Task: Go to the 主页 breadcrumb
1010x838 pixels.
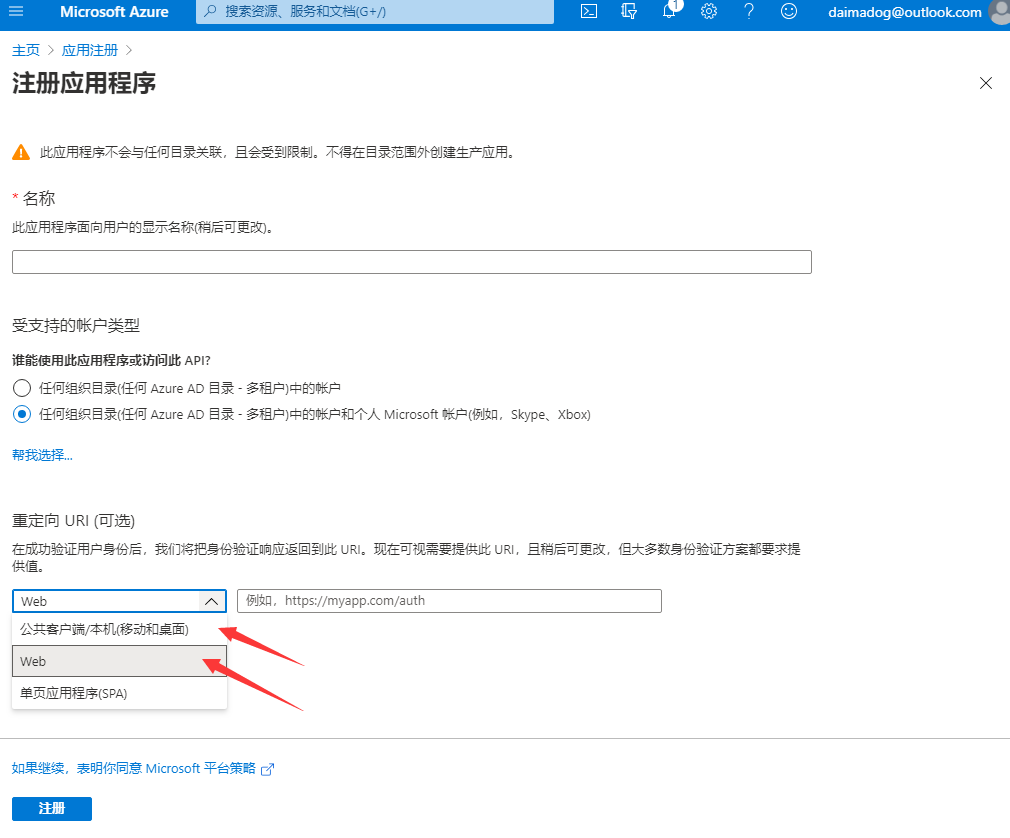Action: coord(26,50)
